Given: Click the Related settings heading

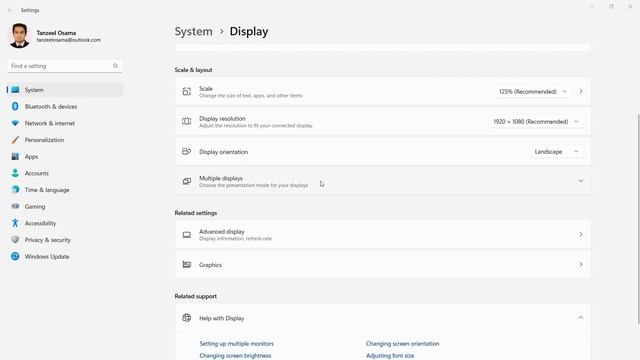Looking at the screenshot, I should (196, 213).
